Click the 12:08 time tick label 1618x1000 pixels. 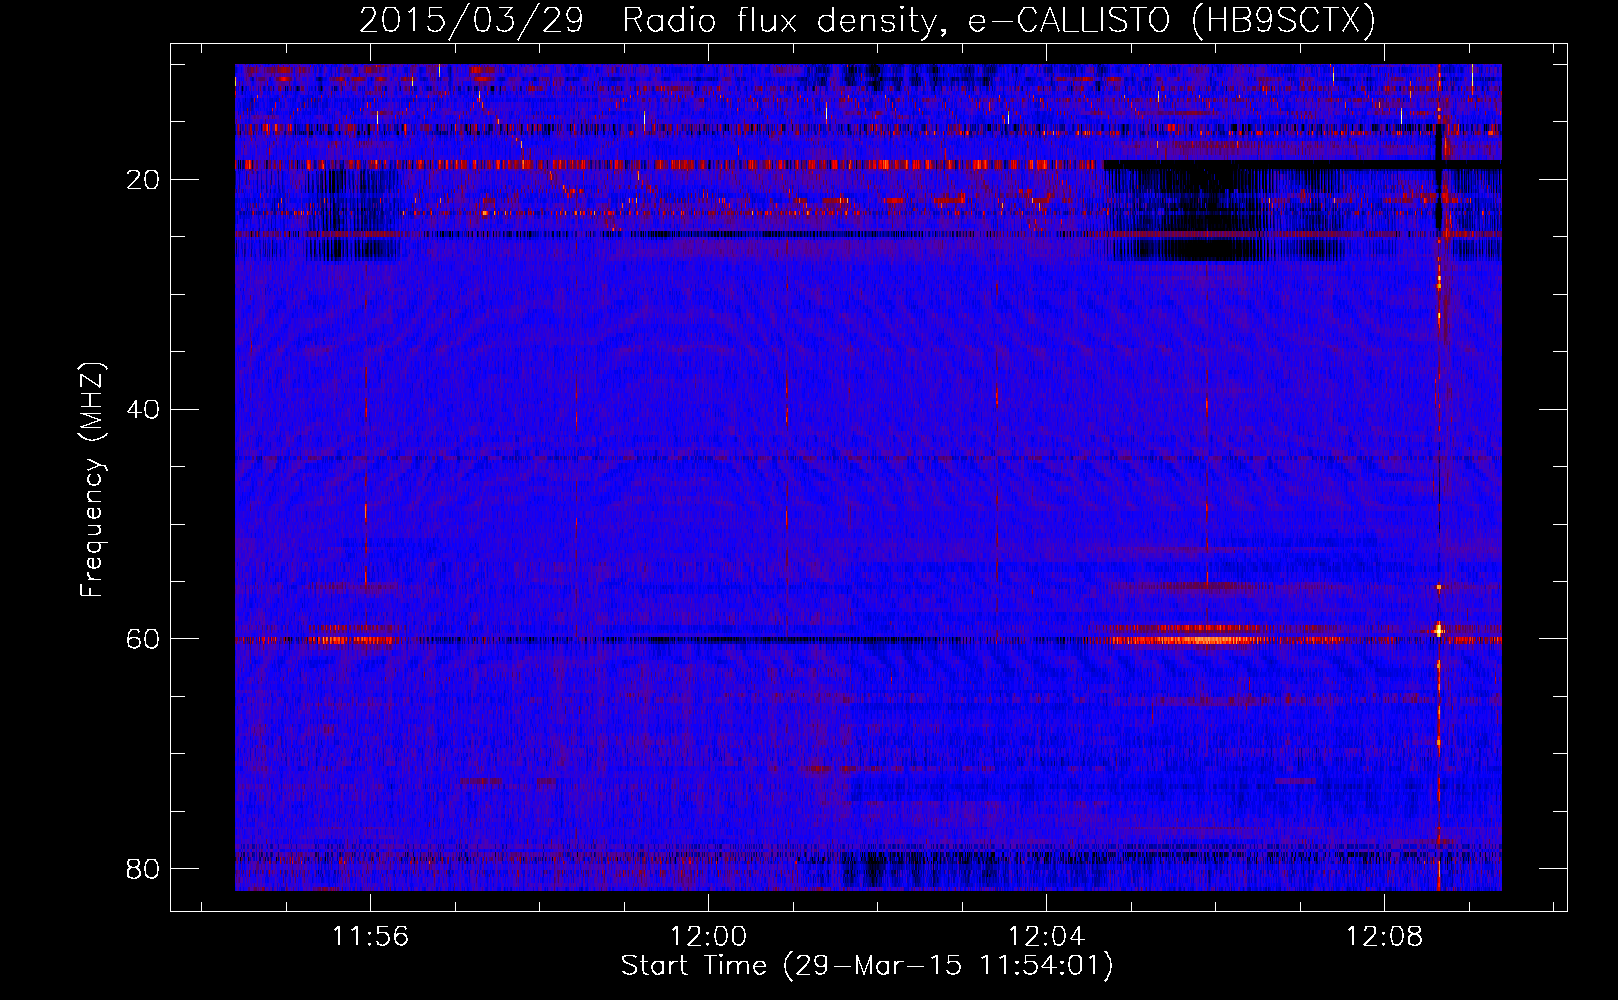point(1384,937)
